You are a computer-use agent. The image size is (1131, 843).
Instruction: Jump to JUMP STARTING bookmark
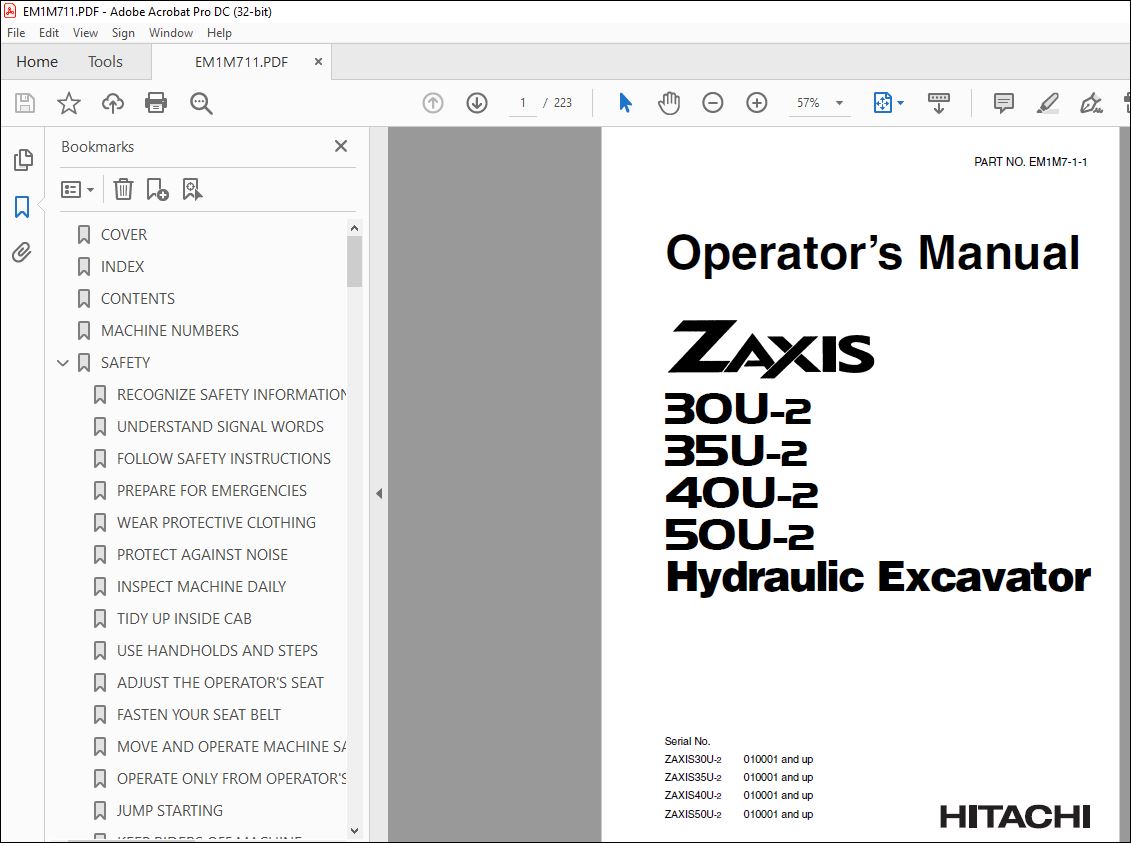point(170,811)
